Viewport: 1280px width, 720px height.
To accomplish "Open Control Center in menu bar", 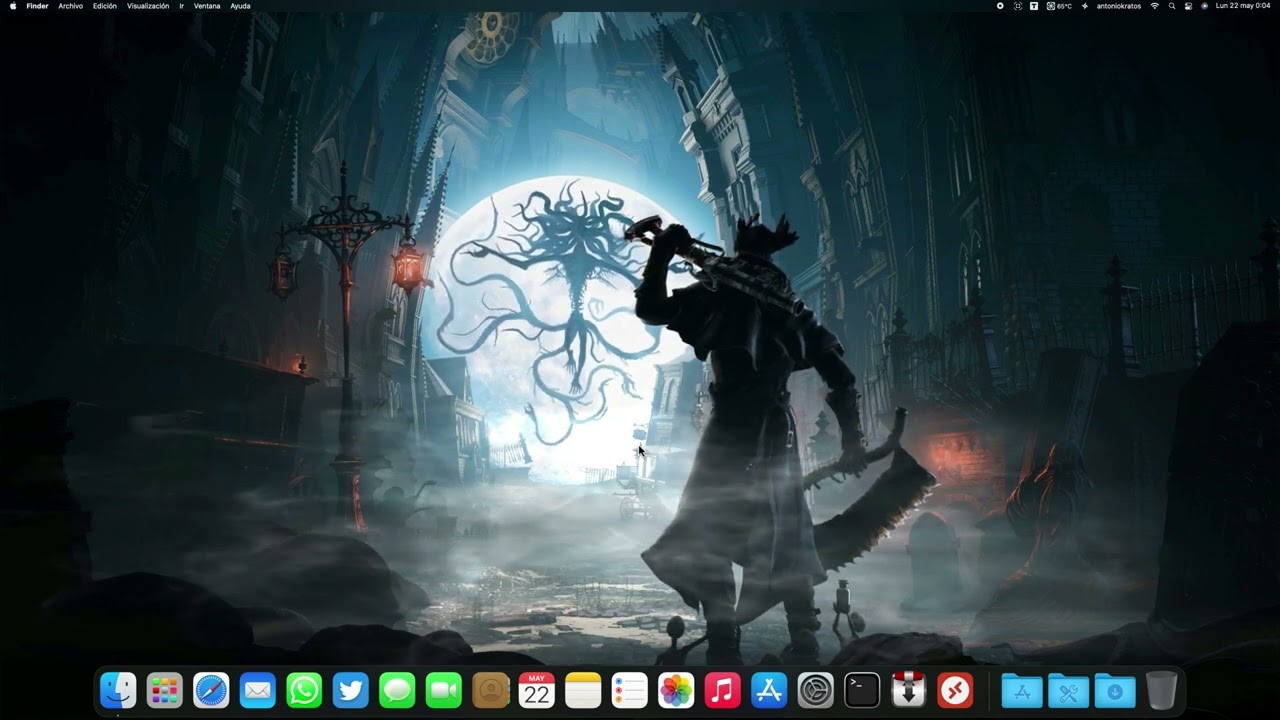I will click(1188, 6).
